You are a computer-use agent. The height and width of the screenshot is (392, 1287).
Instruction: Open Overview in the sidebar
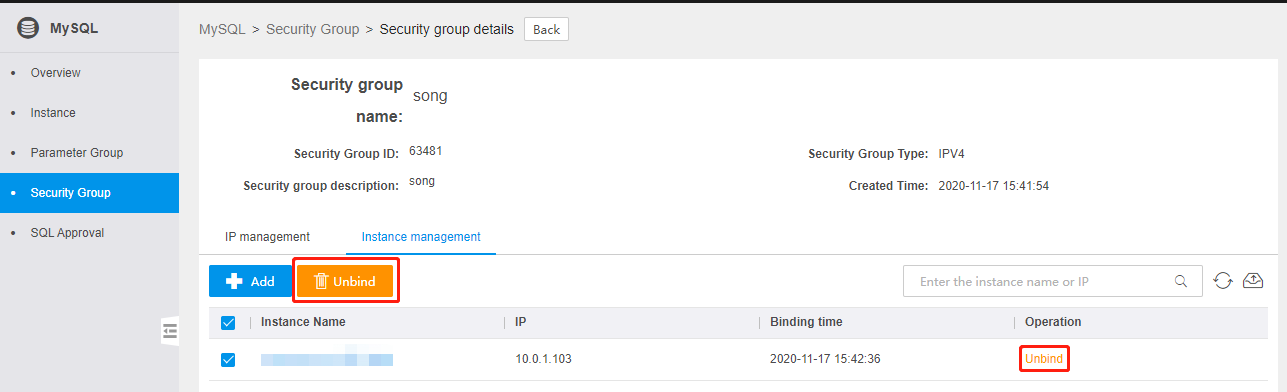tap(55, 73)
